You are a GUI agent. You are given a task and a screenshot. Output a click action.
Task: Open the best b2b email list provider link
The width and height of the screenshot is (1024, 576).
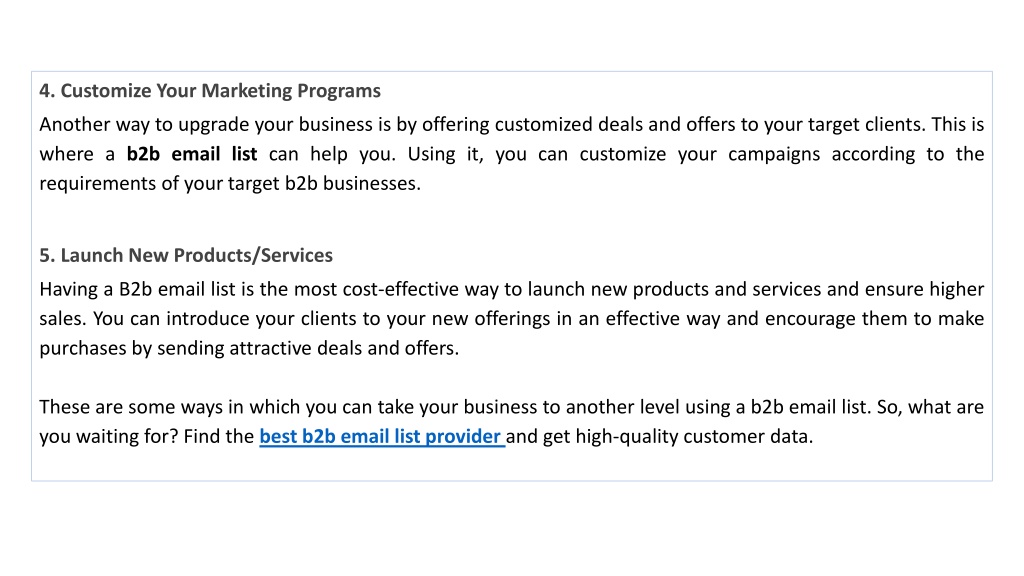click(x=382, y=436)
